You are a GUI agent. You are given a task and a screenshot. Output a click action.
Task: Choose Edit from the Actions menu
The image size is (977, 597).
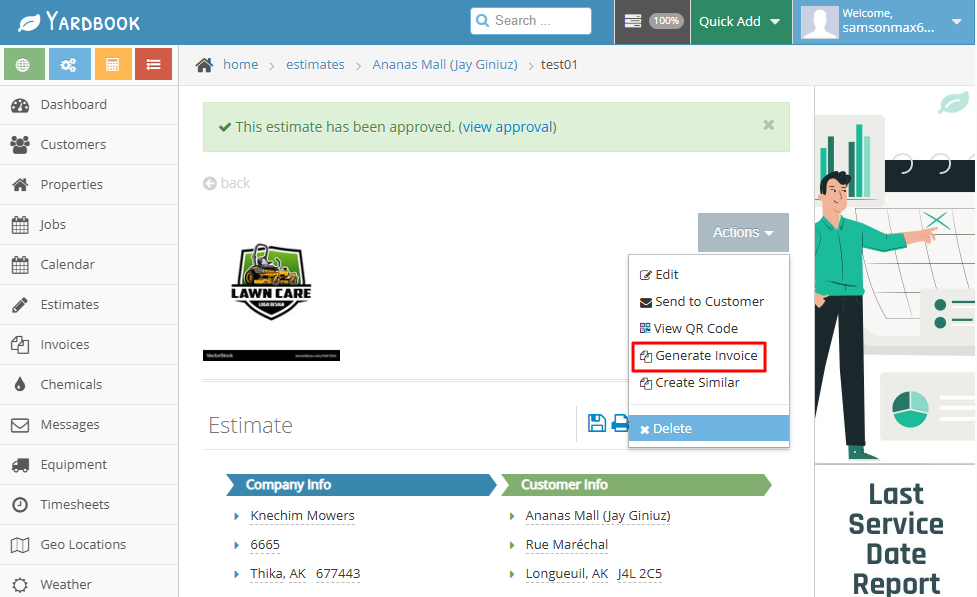(x=709, y=274)
